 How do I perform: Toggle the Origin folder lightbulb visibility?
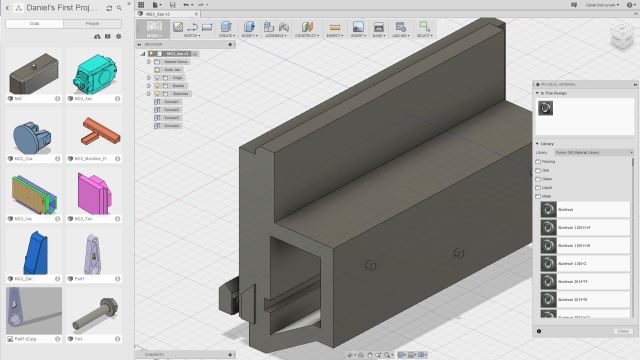[157, 78]
